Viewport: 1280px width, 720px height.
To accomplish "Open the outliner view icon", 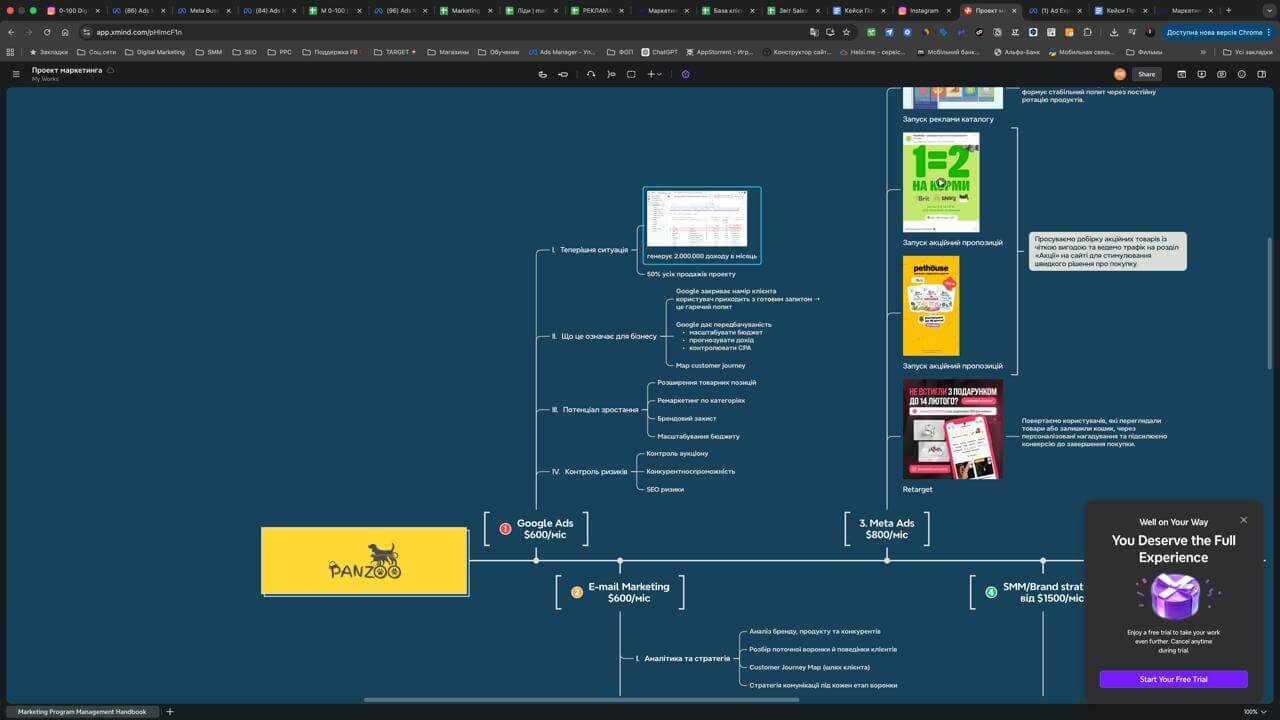I will click(x=1181, y=74).
